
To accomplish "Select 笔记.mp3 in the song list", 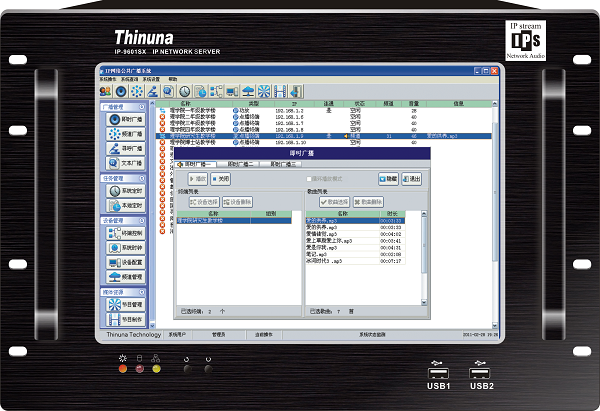I will [x=316, y=254].
